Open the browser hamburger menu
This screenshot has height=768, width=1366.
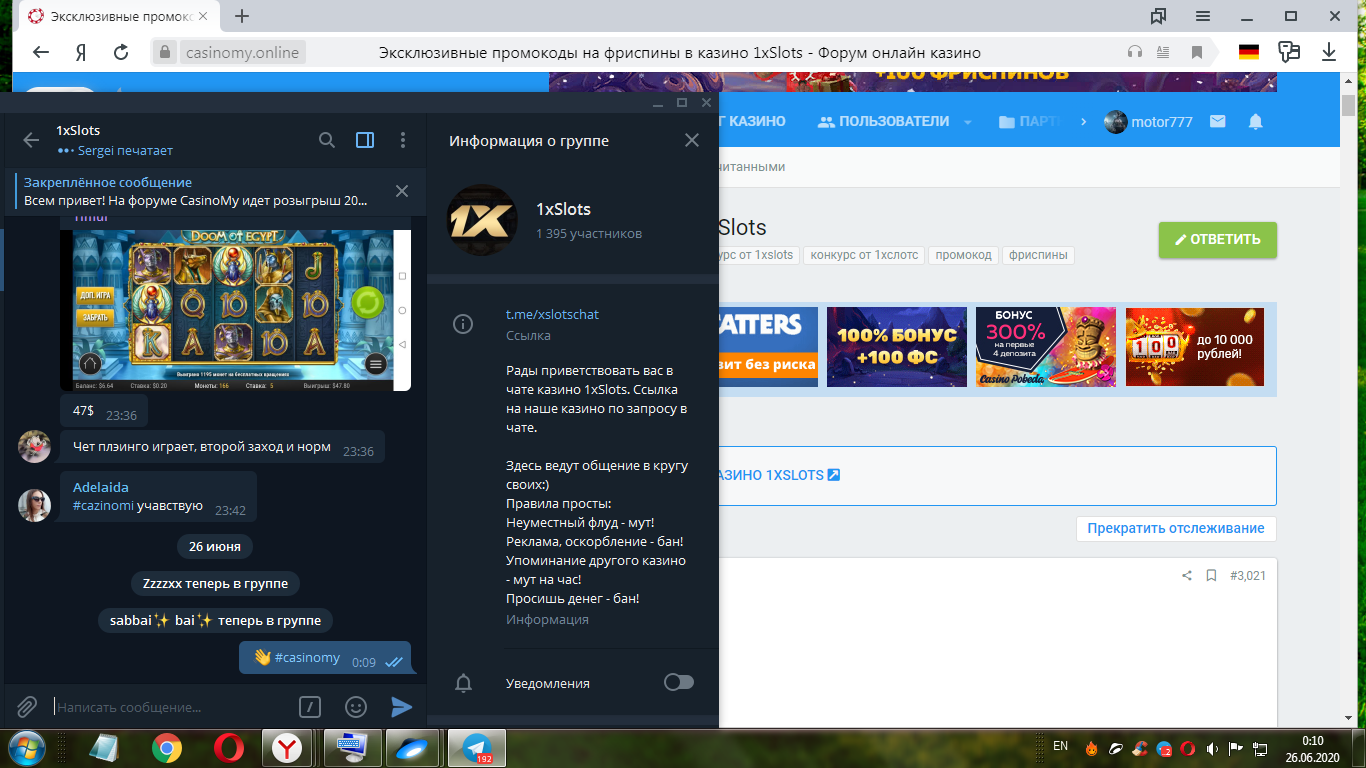(1203, 16)
